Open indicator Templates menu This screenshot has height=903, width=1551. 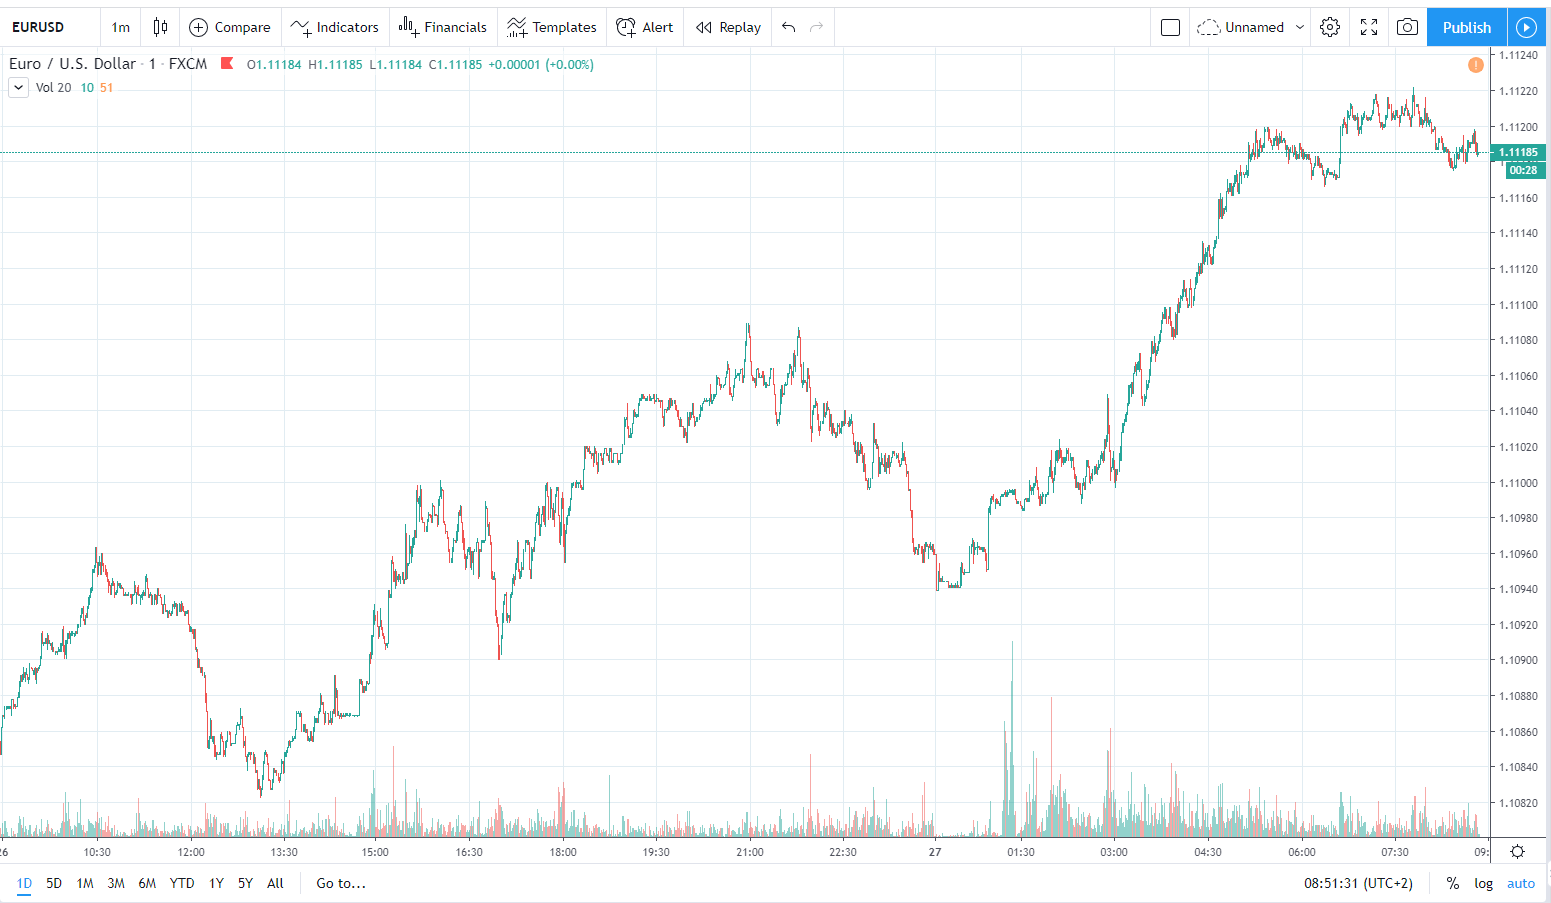[x=552, y=27]
